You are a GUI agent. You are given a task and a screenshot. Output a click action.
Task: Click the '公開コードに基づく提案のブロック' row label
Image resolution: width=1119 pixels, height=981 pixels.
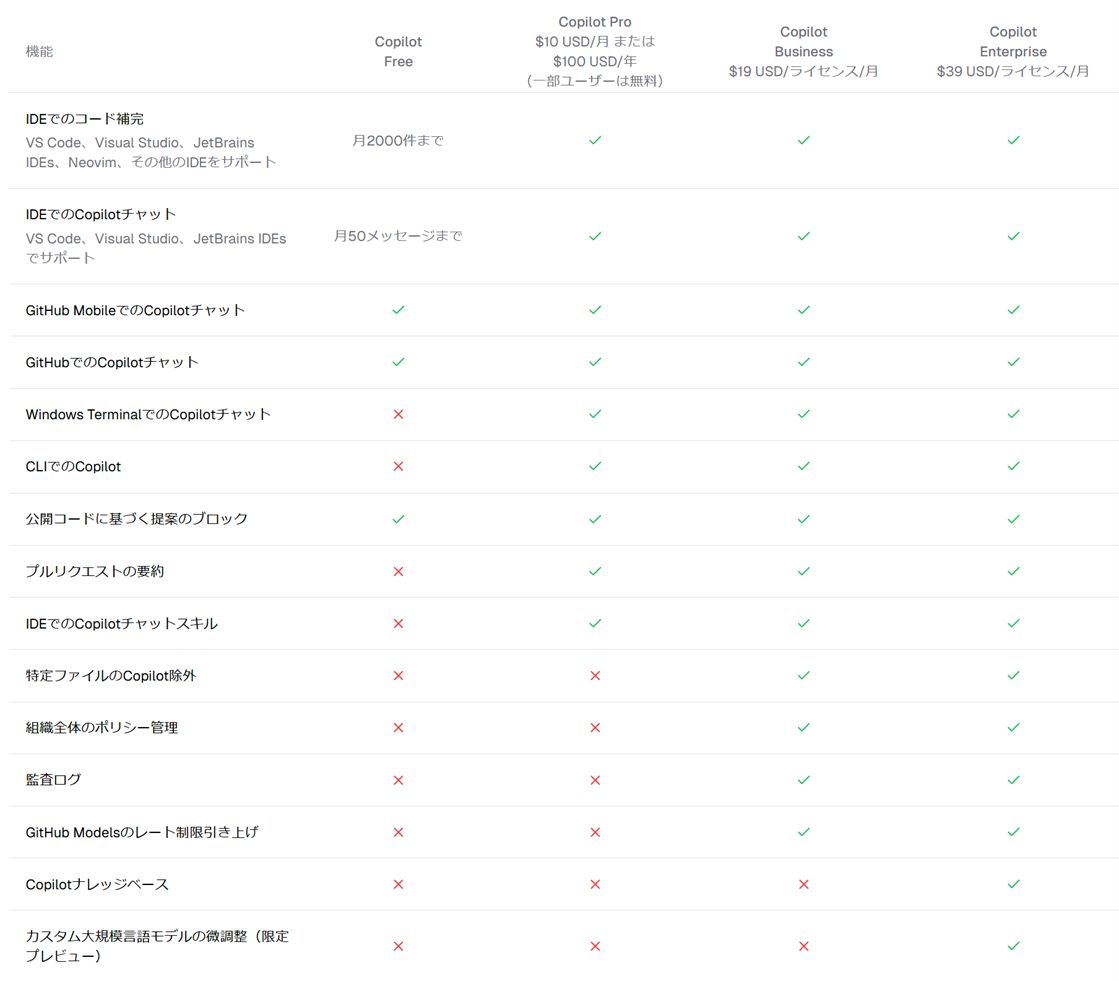coord(137,519)
